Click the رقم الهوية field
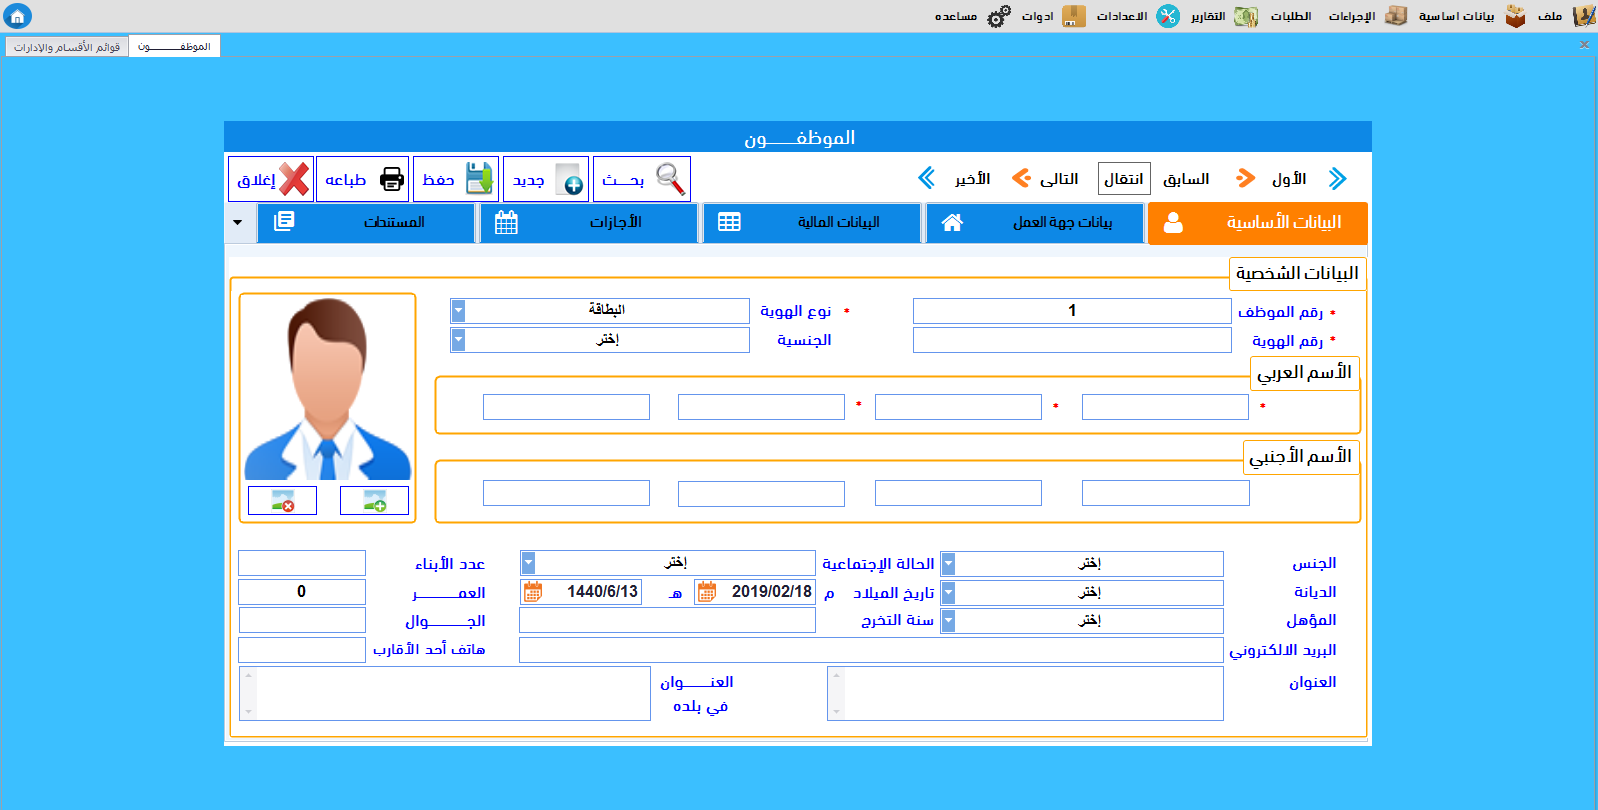This screenshot has height=810, width=1598. [x=1072, y=340]
